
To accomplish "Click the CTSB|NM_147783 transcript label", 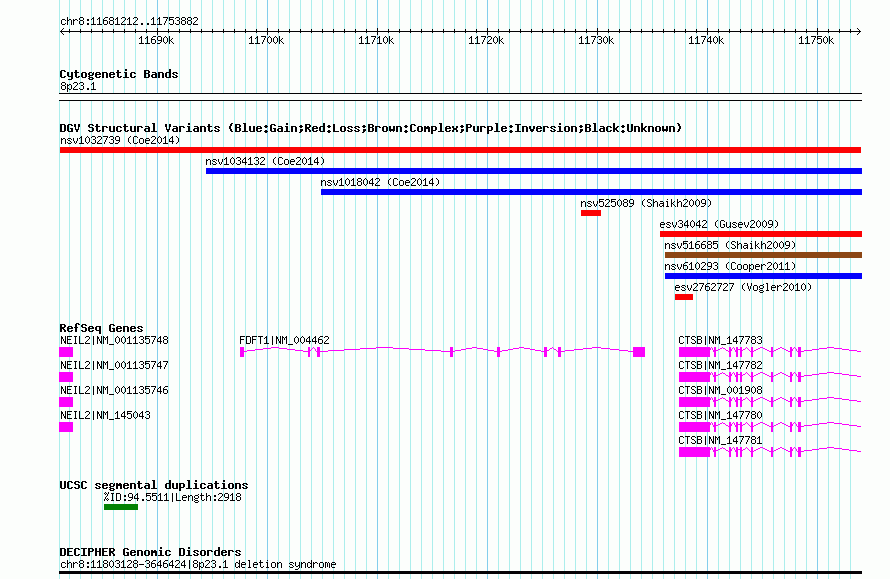I will (x=720, y=341).
